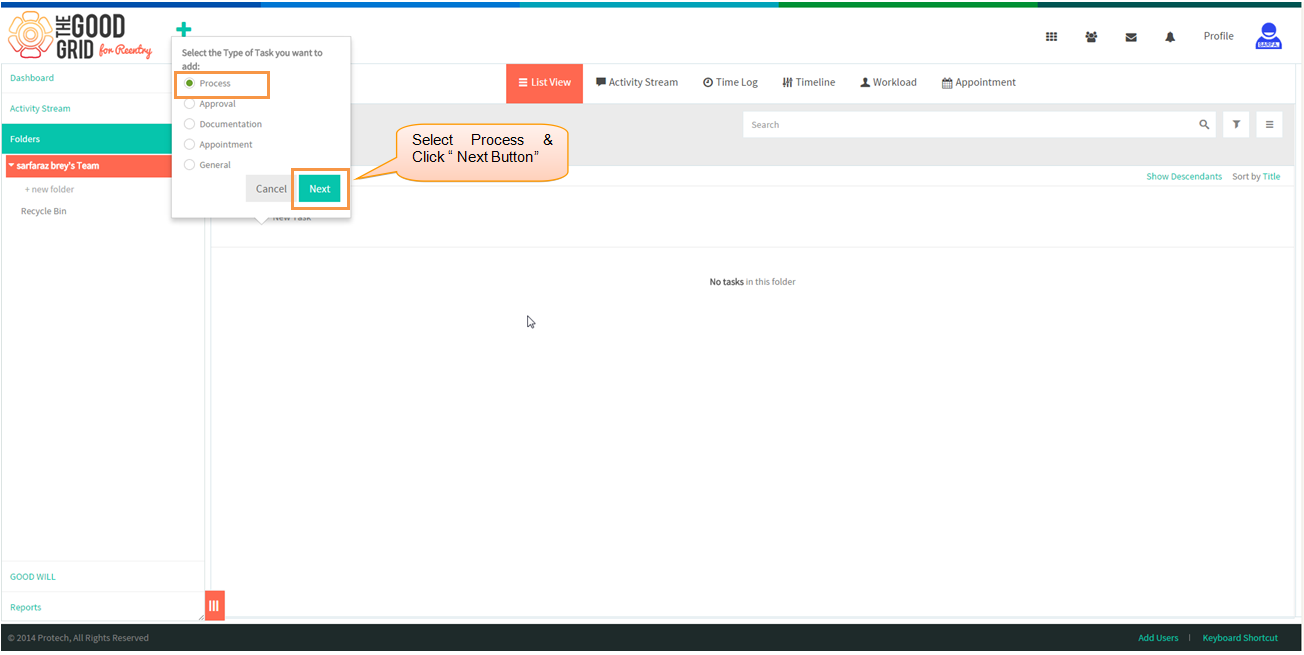This screenshot has width=1304, height=655.
Task: Switch to List View tab
Action: (544, 83)
